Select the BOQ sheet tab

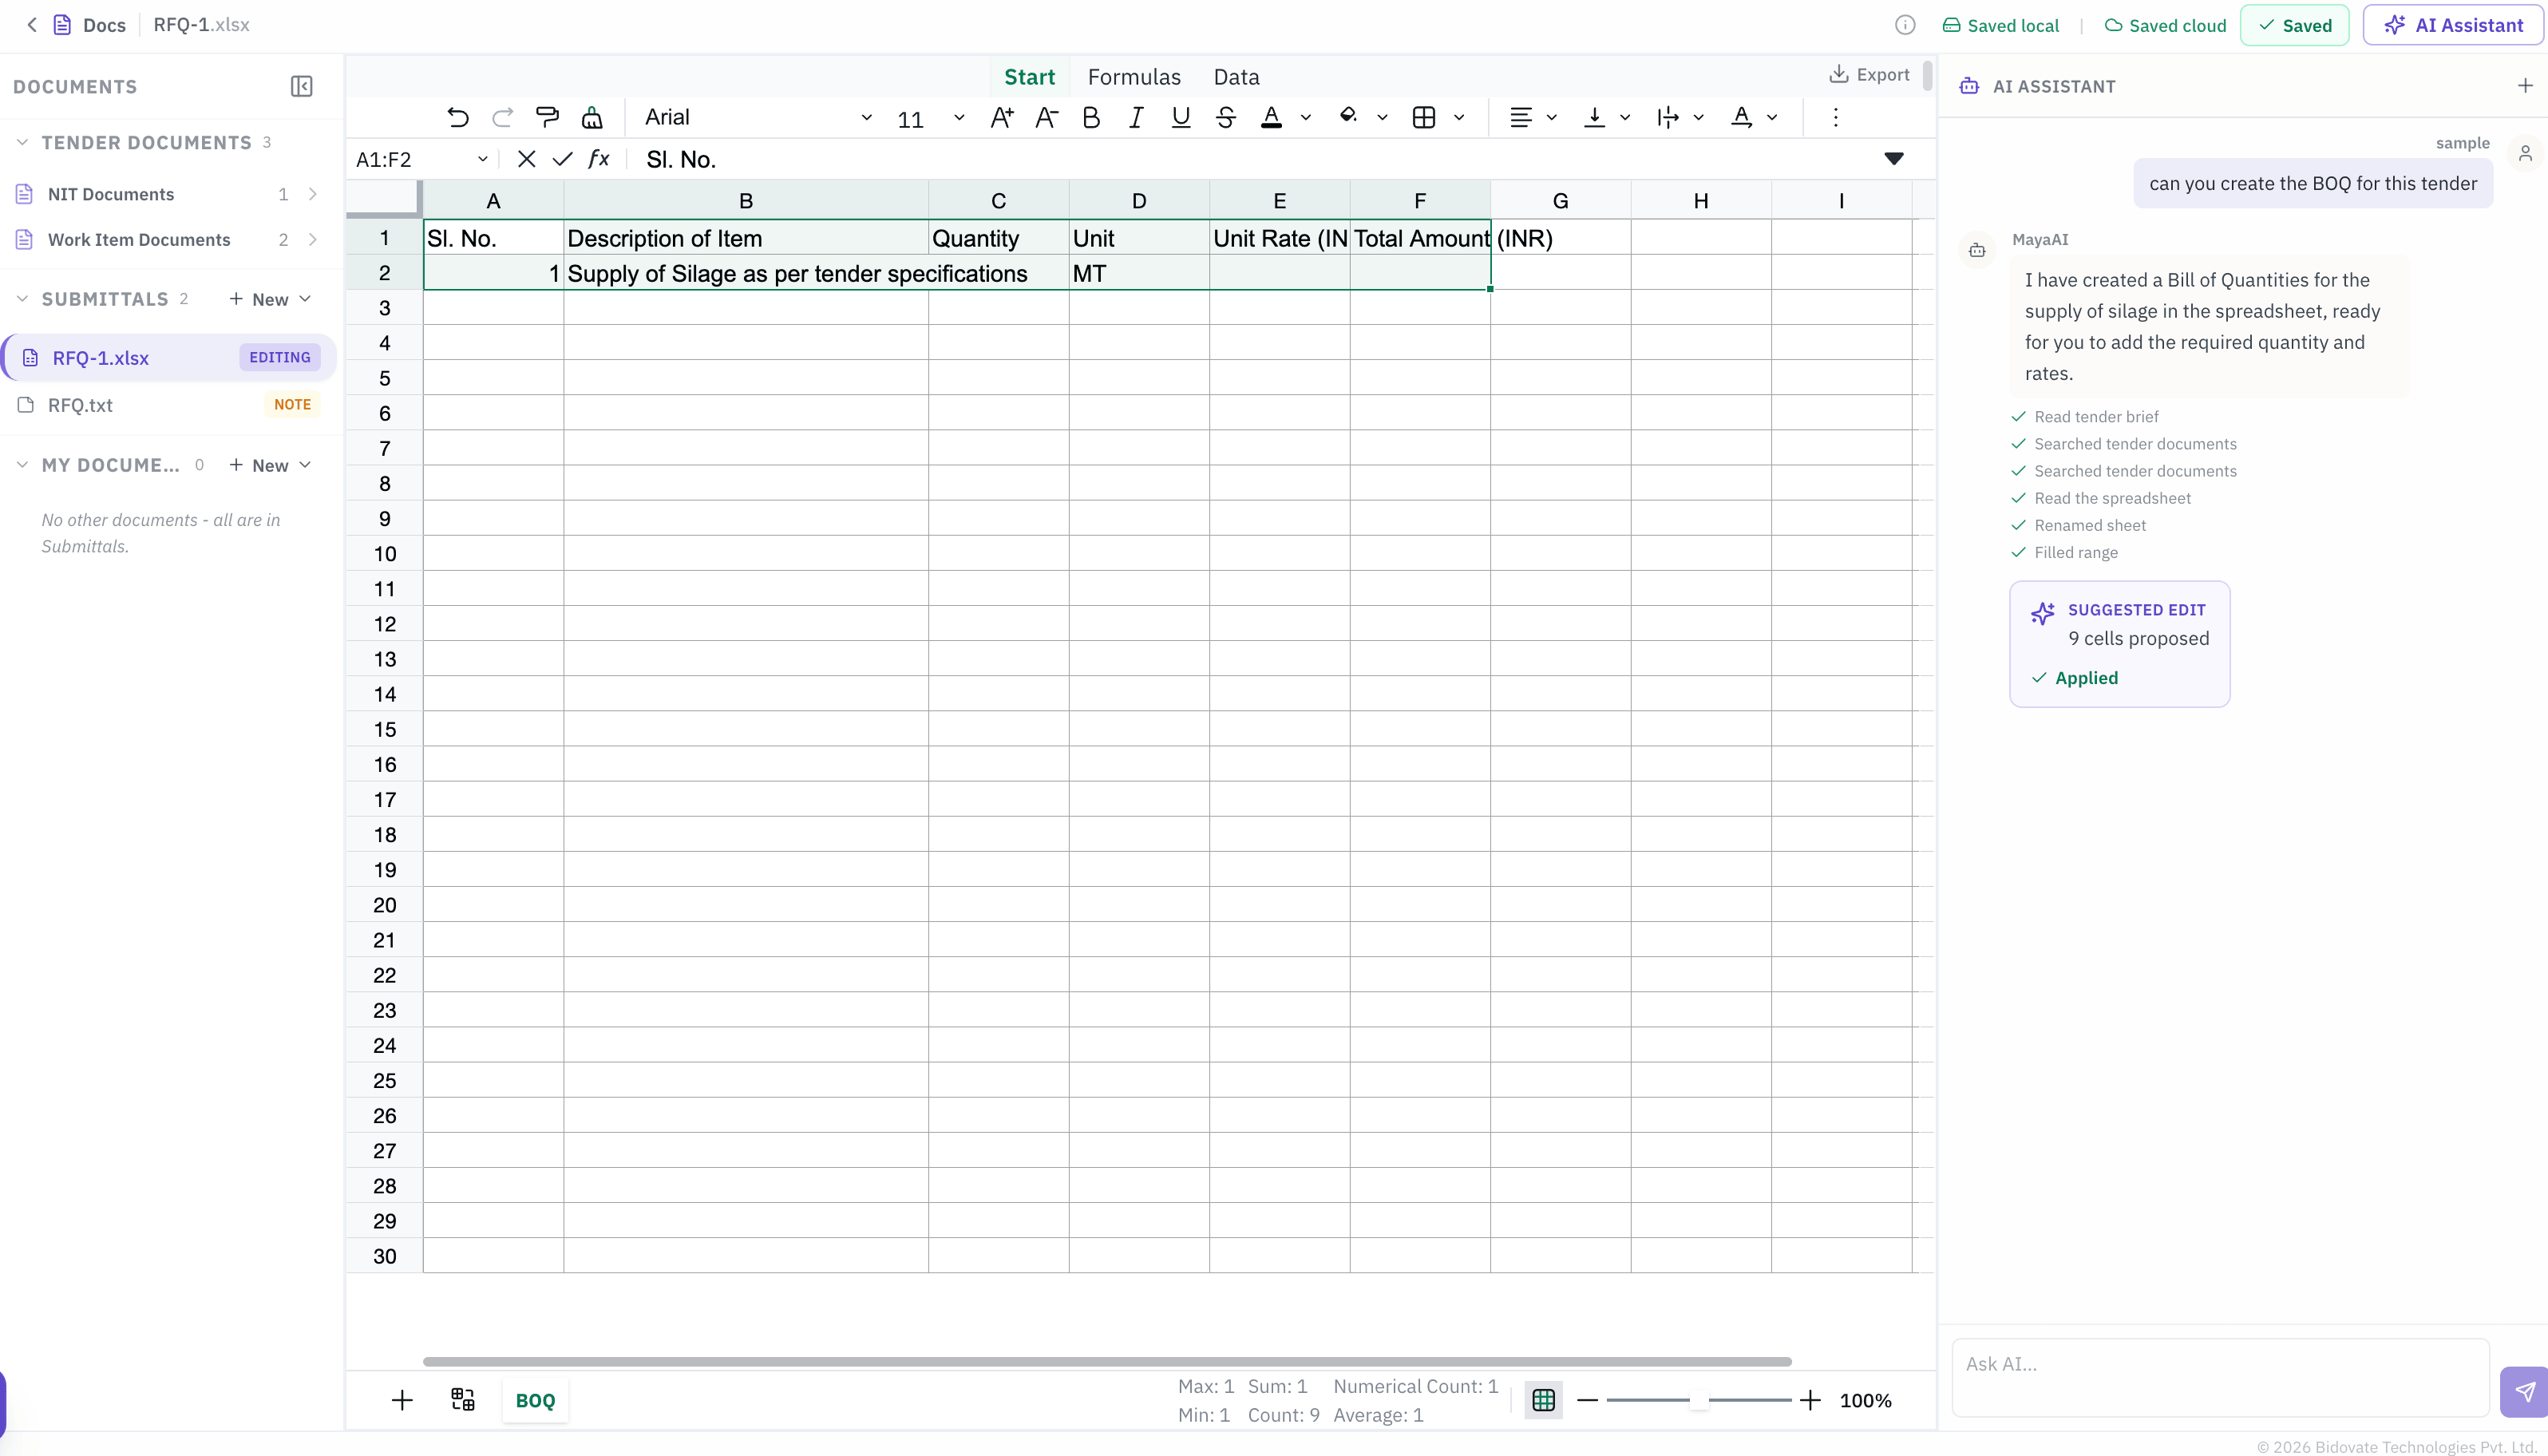(x=535, y=1401)
